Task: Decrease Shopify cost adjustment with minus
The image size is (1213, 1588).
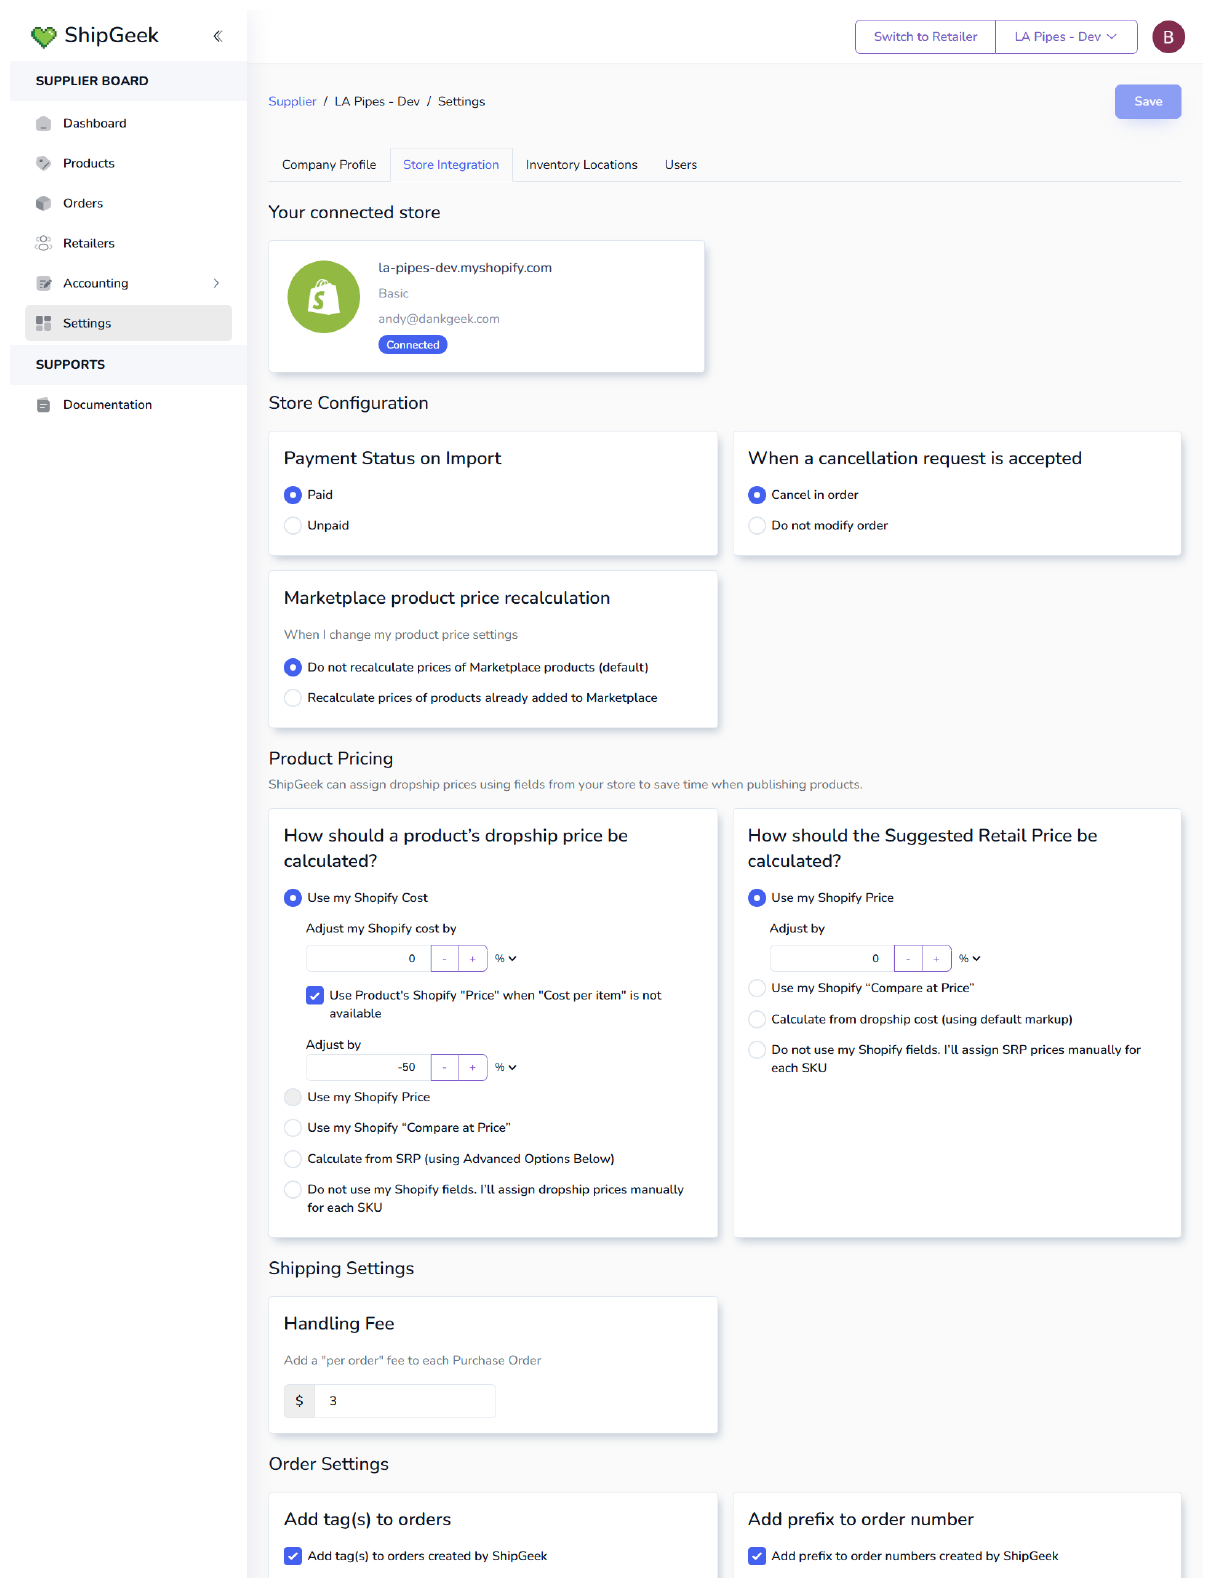Action: (445, 958)
